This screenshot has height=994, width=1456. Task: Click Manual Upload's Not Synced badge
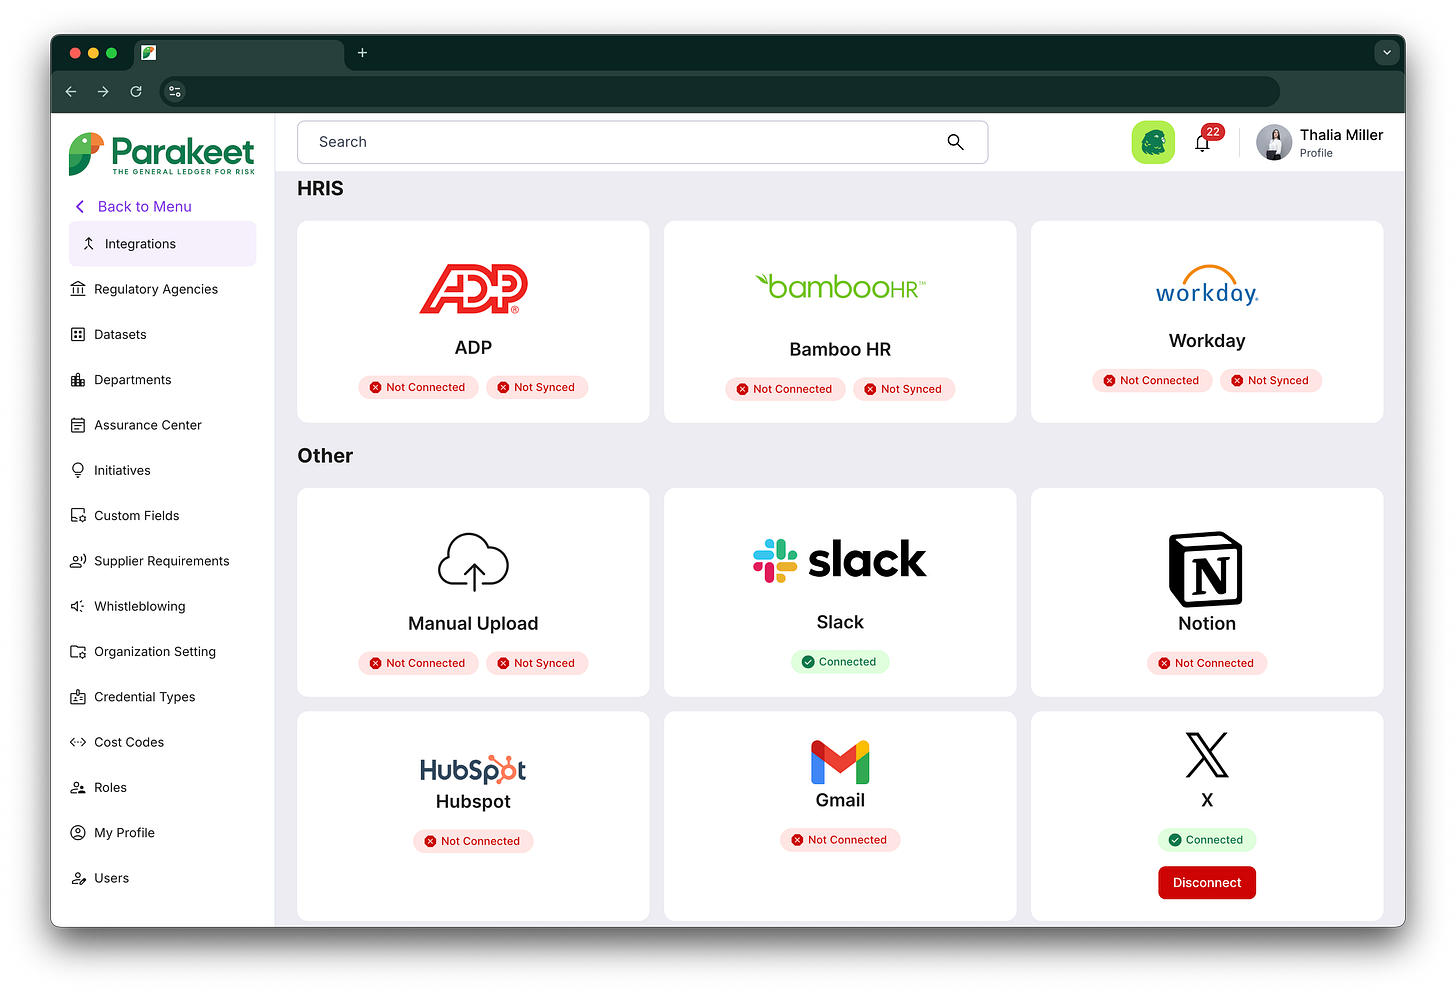(537, 663)
